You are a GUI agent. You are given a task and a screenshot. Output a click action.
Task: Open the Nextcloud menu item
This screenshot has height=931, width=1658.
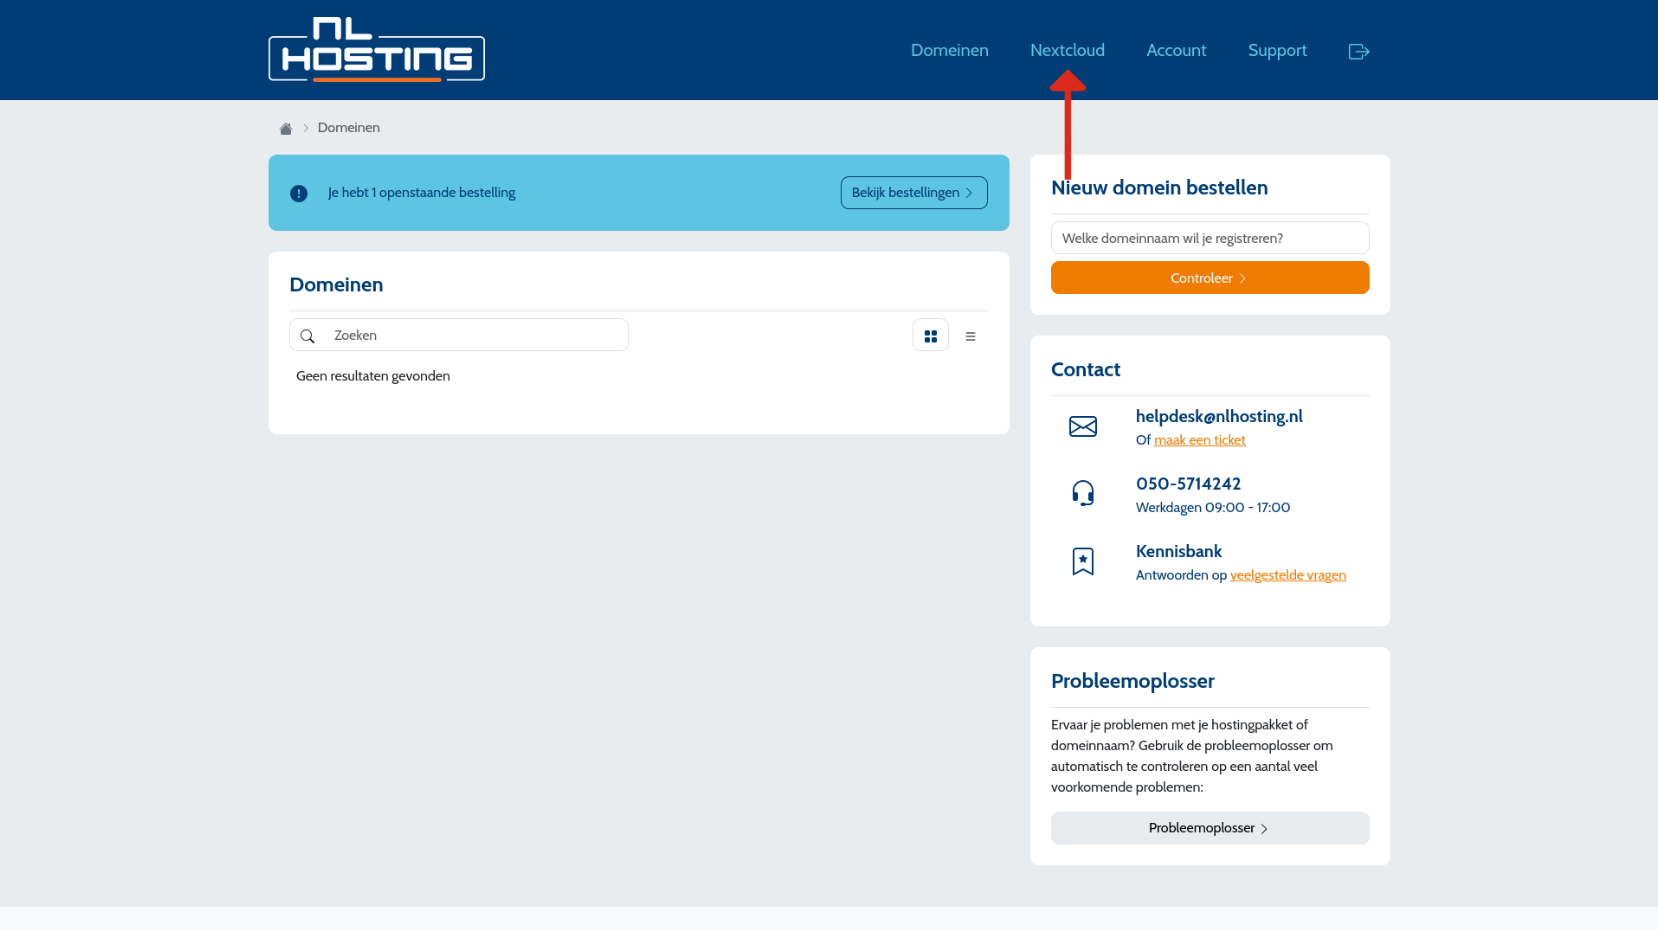point(1067,50)
